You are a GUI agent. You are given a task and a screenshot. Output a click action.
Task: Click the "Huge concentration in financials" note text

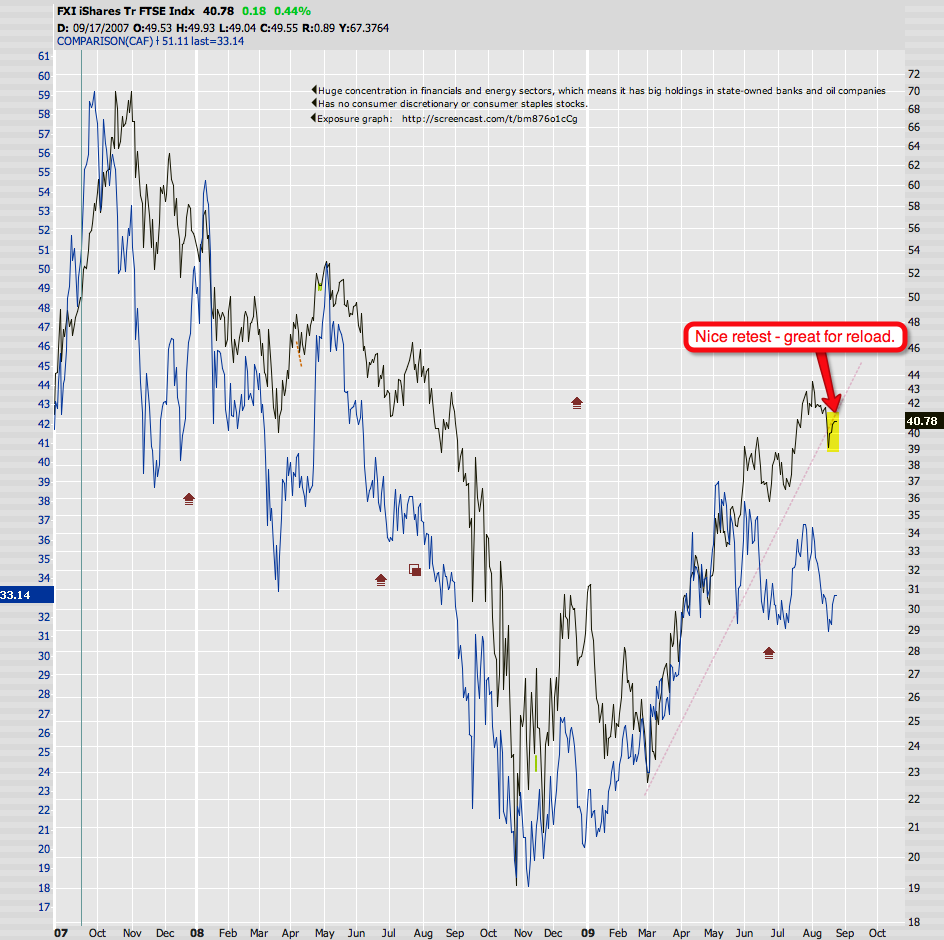(601, 91)
